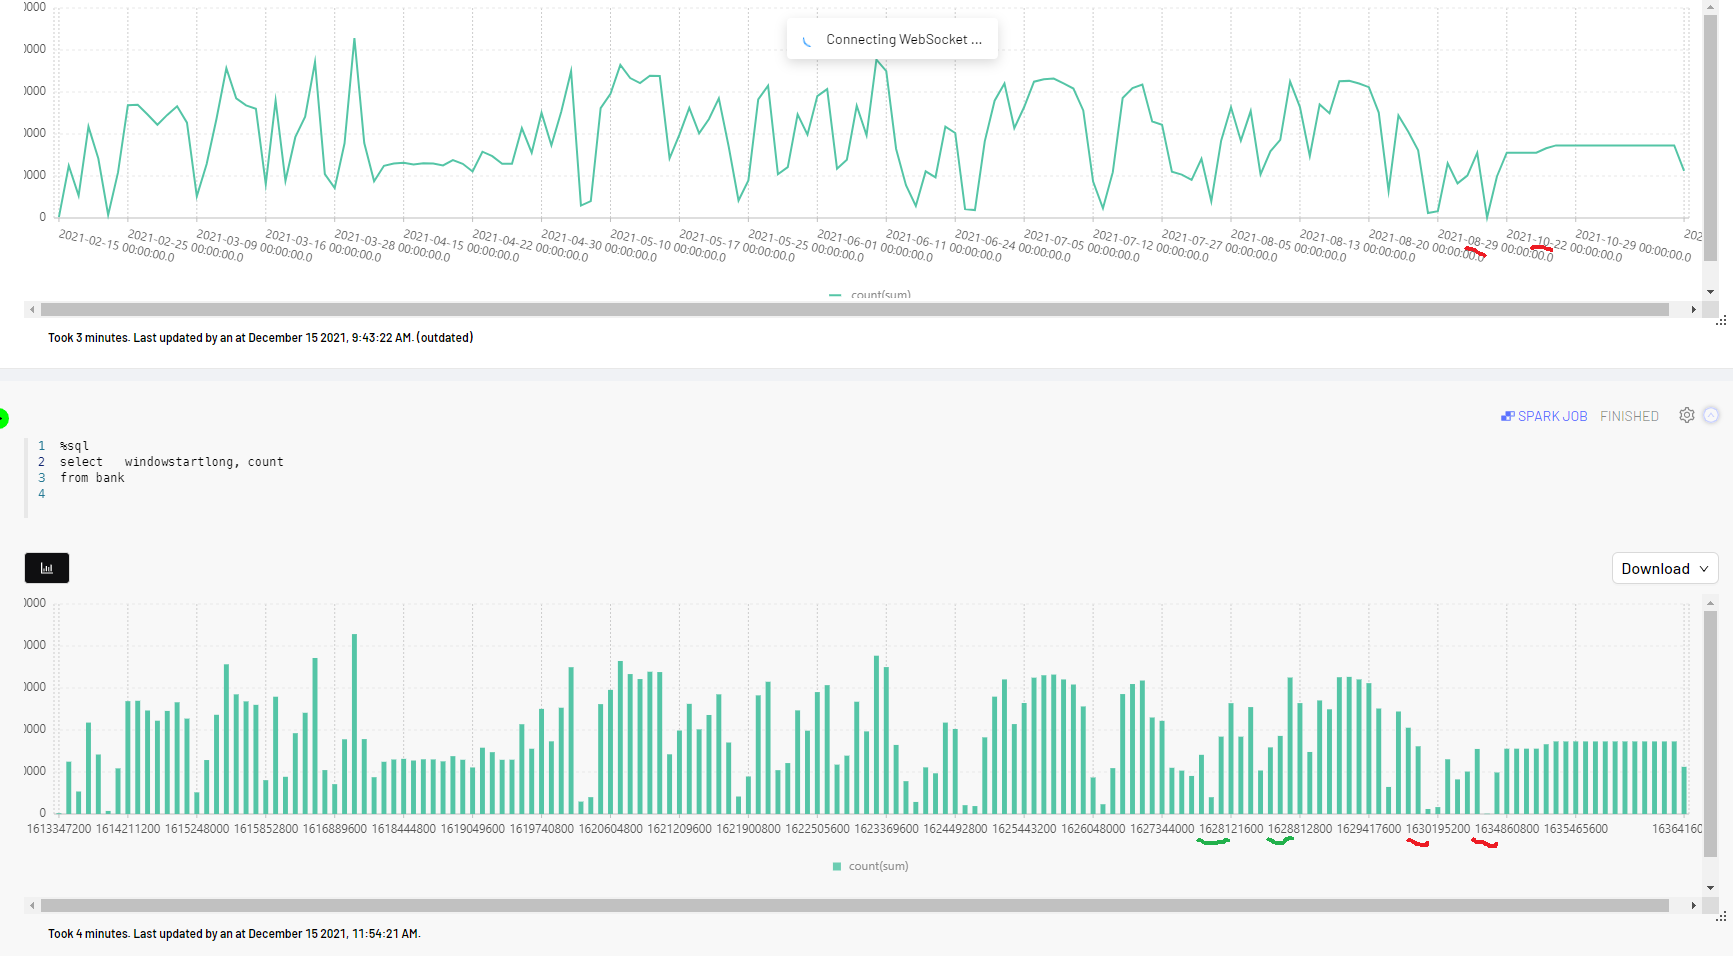Click the line chart vertical scroll-down arrow

(1710, 292)
